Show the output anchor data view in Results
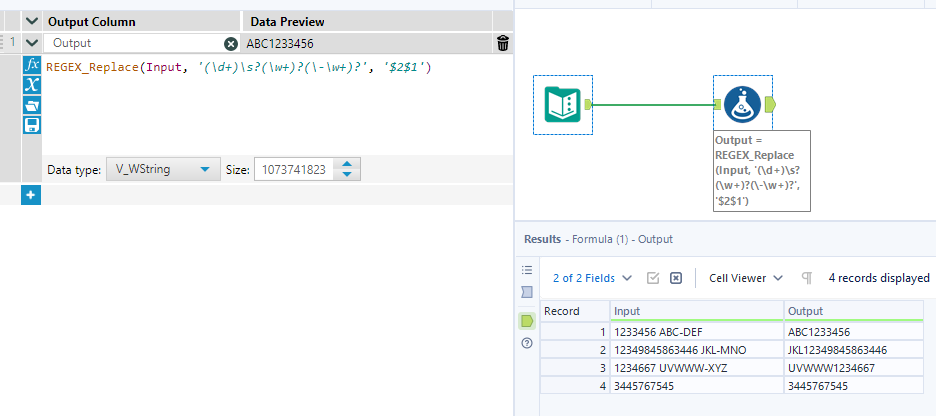This screenshot has height=416, width=936. [526, 321]
